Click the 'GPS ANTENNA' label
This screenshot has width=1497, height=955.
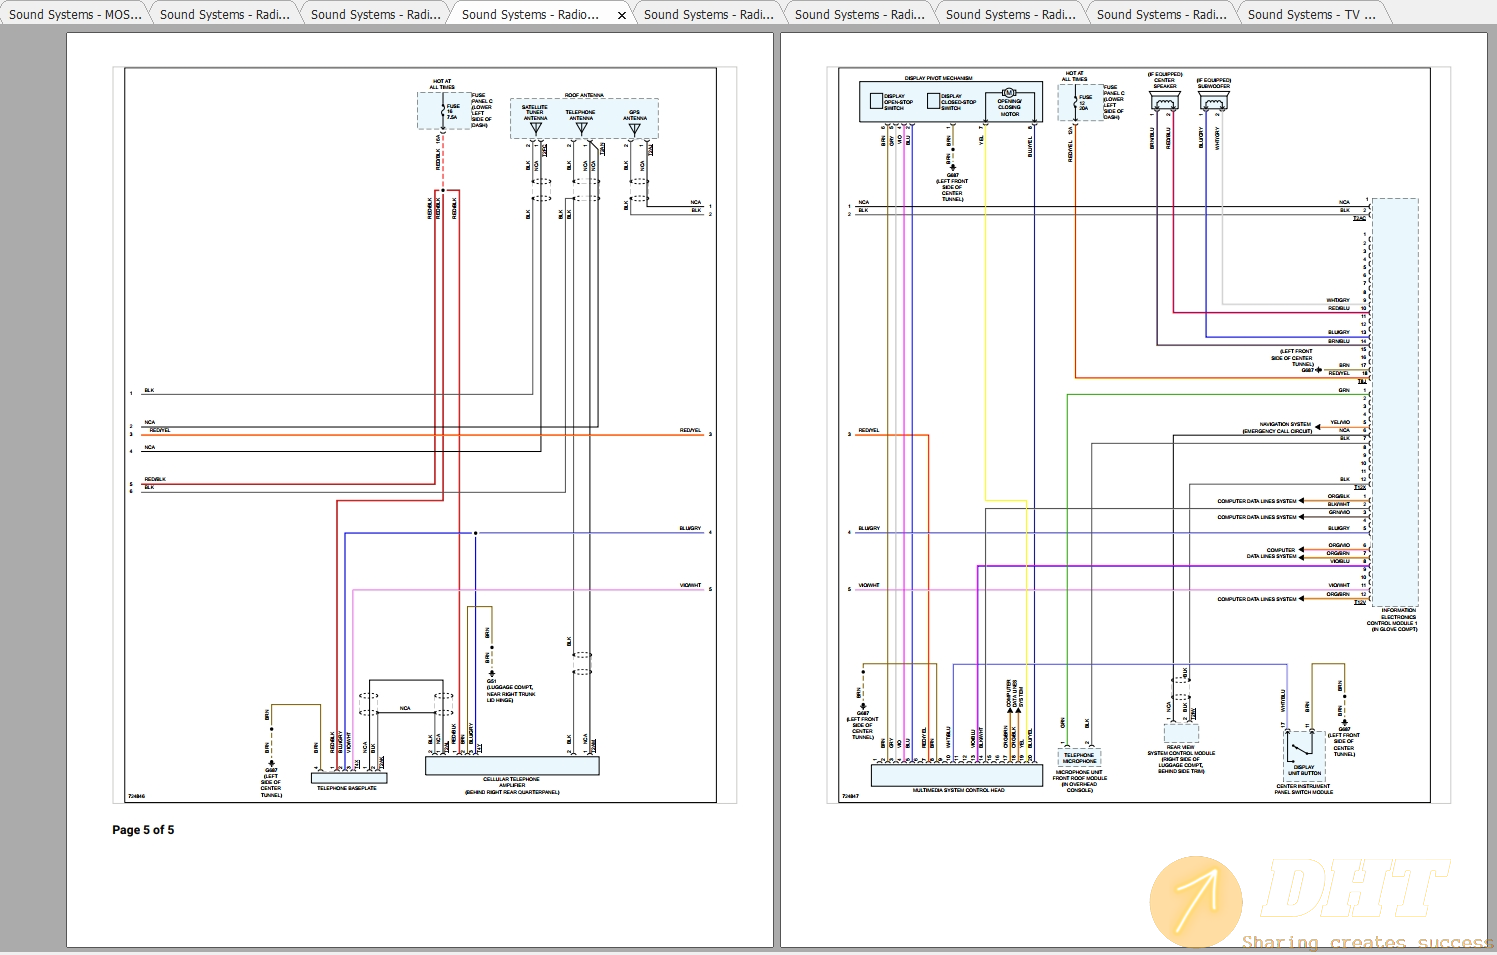coord(635,115)
